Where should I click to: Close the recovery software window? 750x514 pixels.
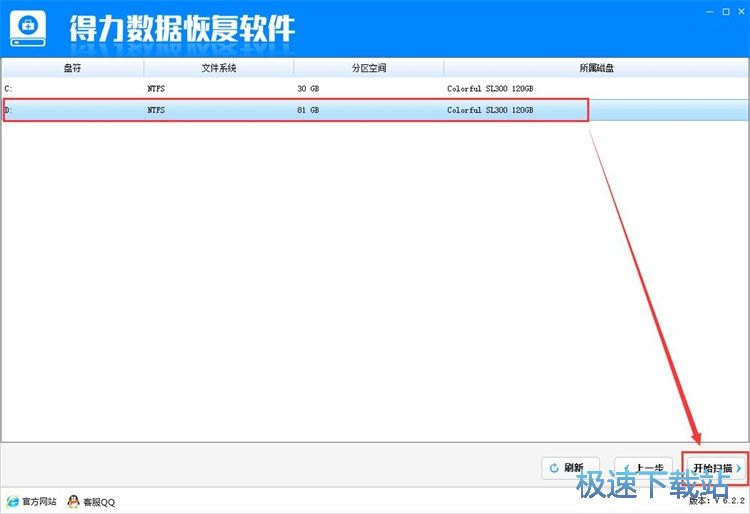[x=741, y=11]
